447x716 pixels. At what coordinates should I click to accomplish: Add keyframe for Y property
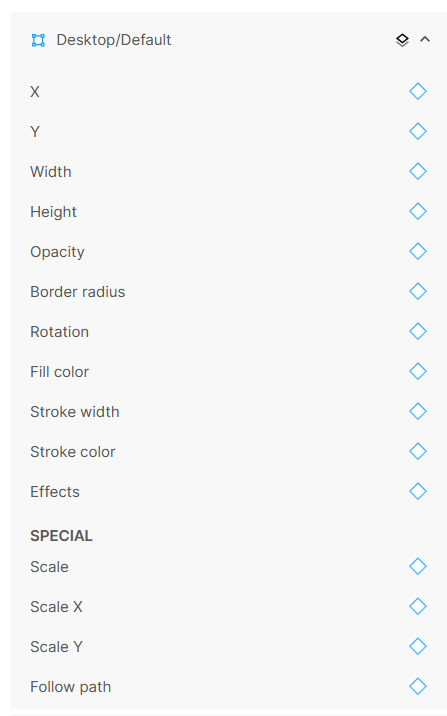click(x=418, y=132)
